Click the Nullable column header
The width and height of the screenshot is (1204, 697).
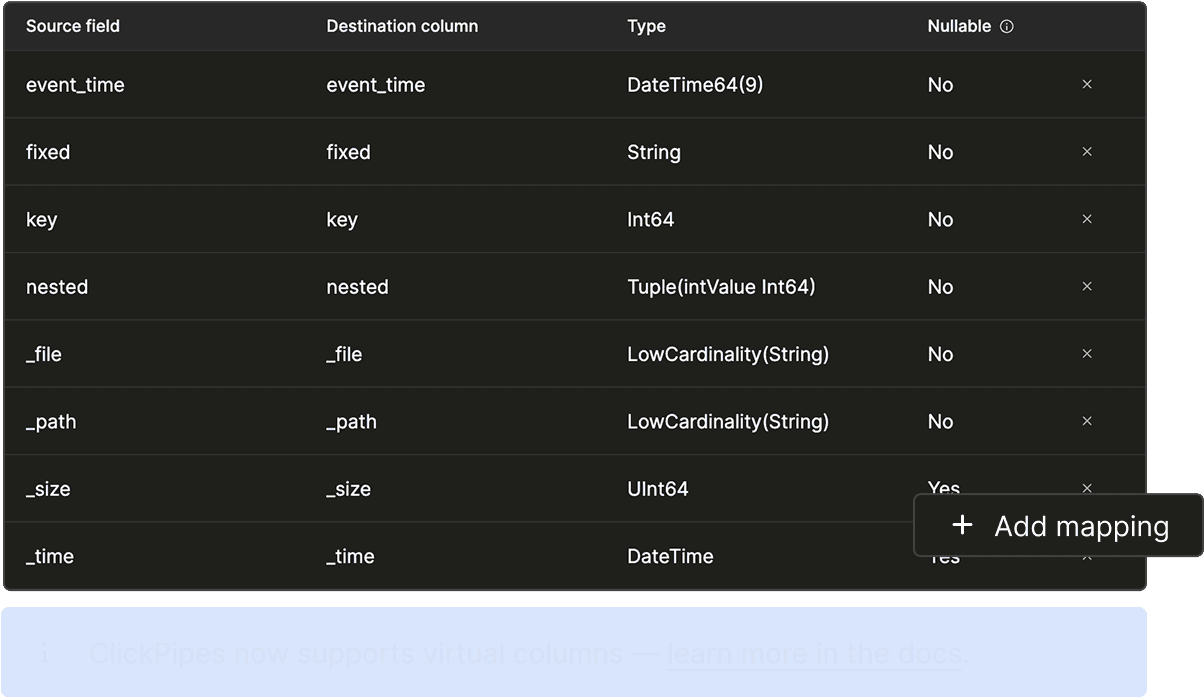(959, 27)
